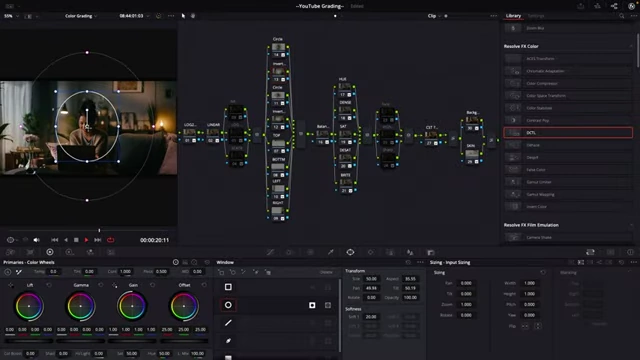
Task: Play the clip forward
Action: point(87,240)
